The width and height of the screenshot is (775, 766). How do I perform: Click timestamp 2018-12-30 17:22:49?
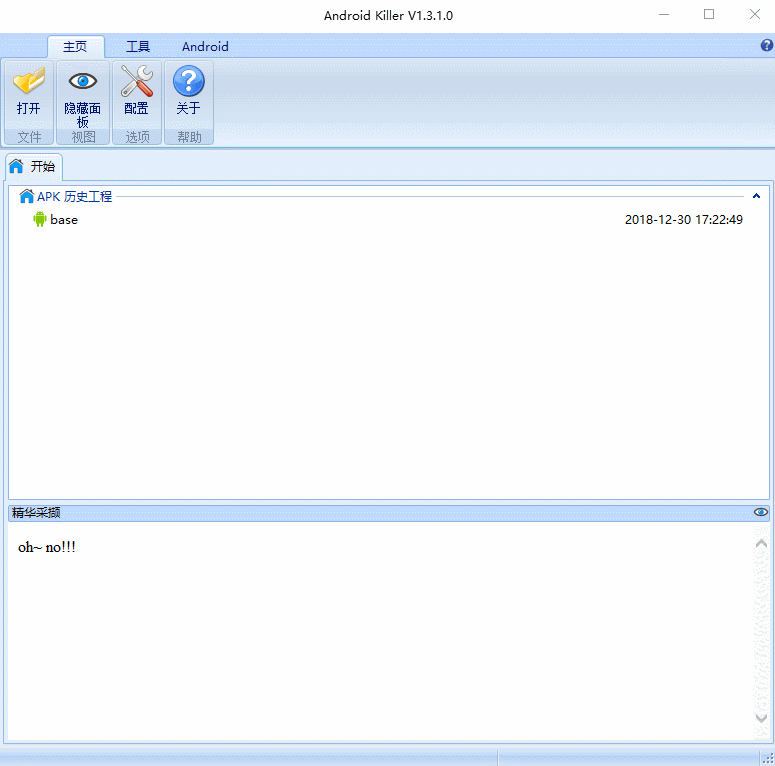pos(684,219)
